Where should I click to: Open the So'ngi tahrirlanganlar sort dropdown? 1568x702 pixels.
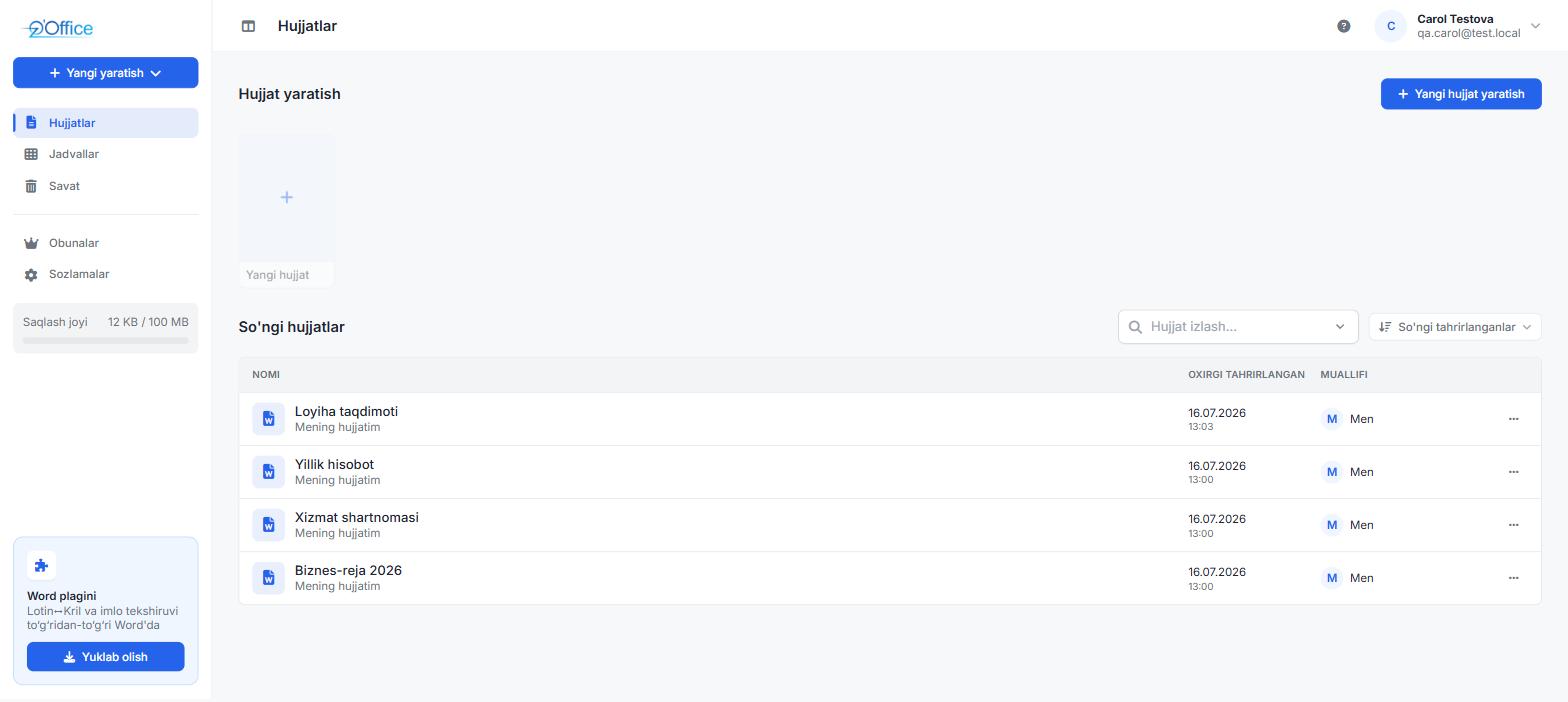(x=1455, y=327)
